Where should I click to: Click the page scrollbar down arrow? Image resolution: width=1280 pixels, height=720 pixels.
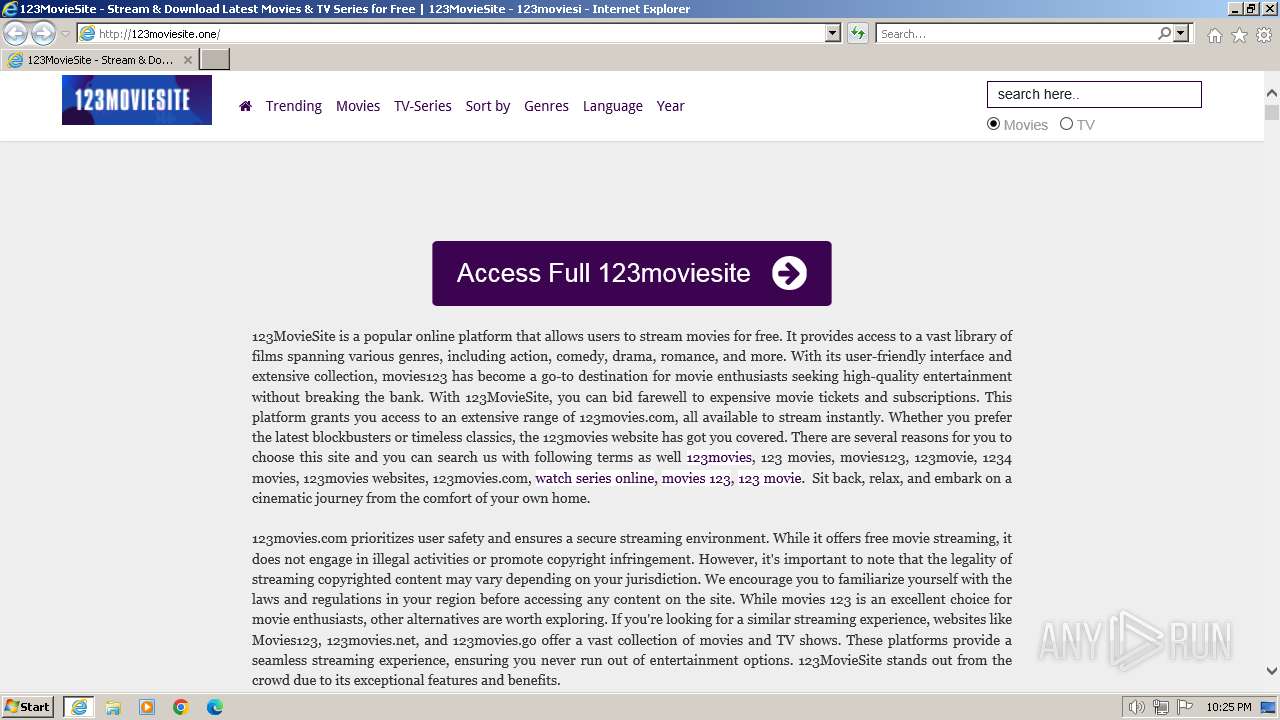[x=1272, y=671]
